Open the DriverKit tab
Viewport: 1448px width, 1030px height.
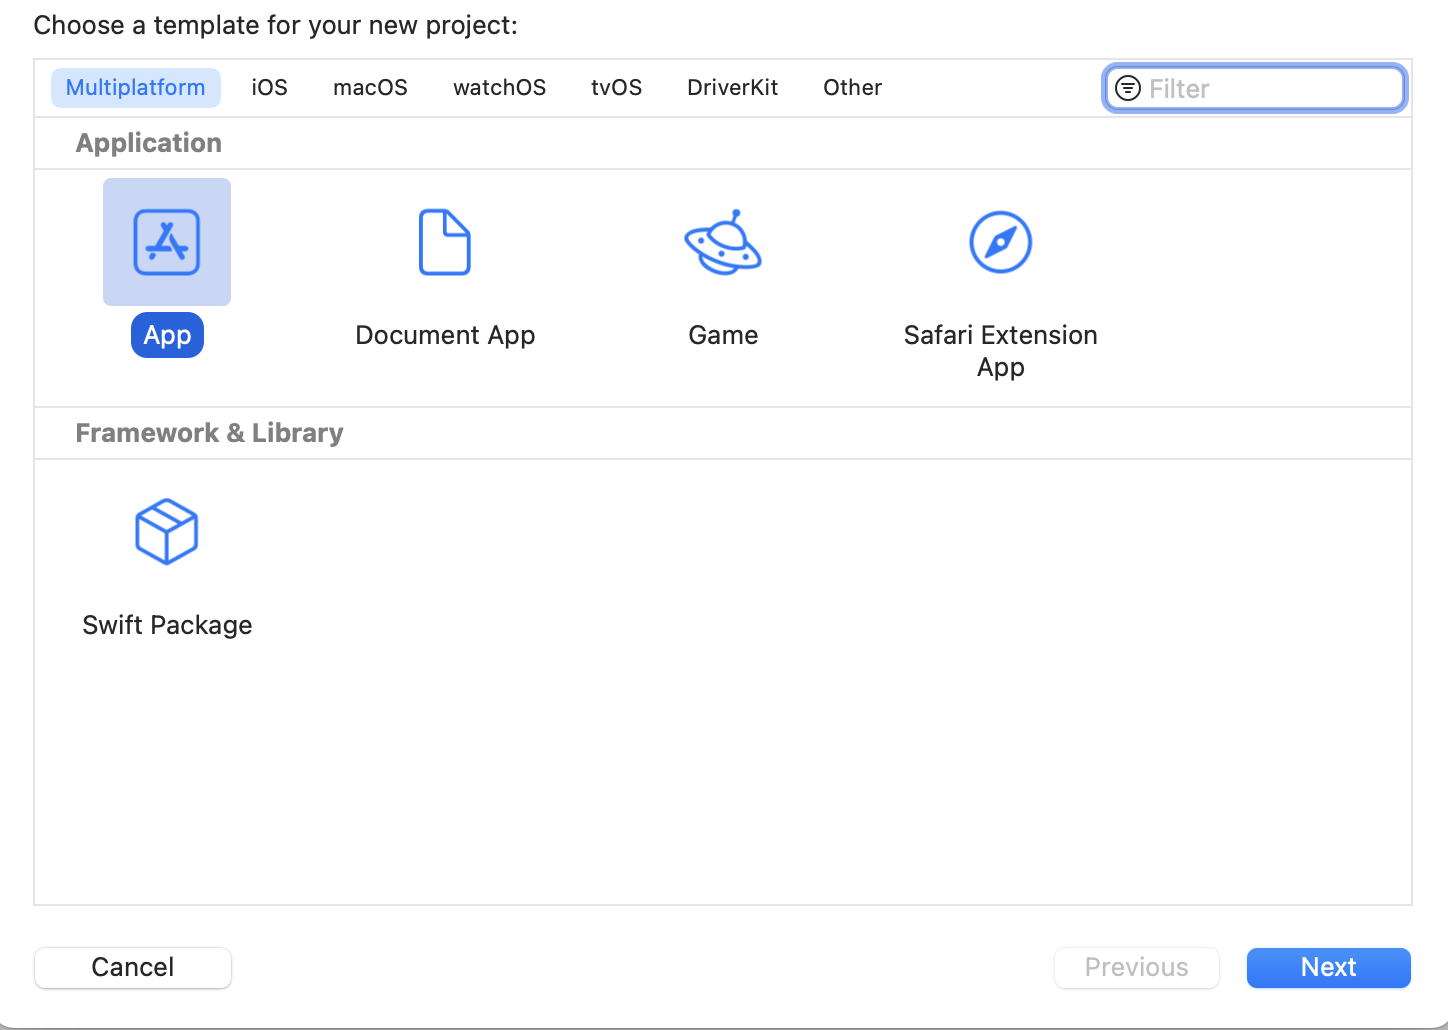pyautogui.click(x=732, y=88)
